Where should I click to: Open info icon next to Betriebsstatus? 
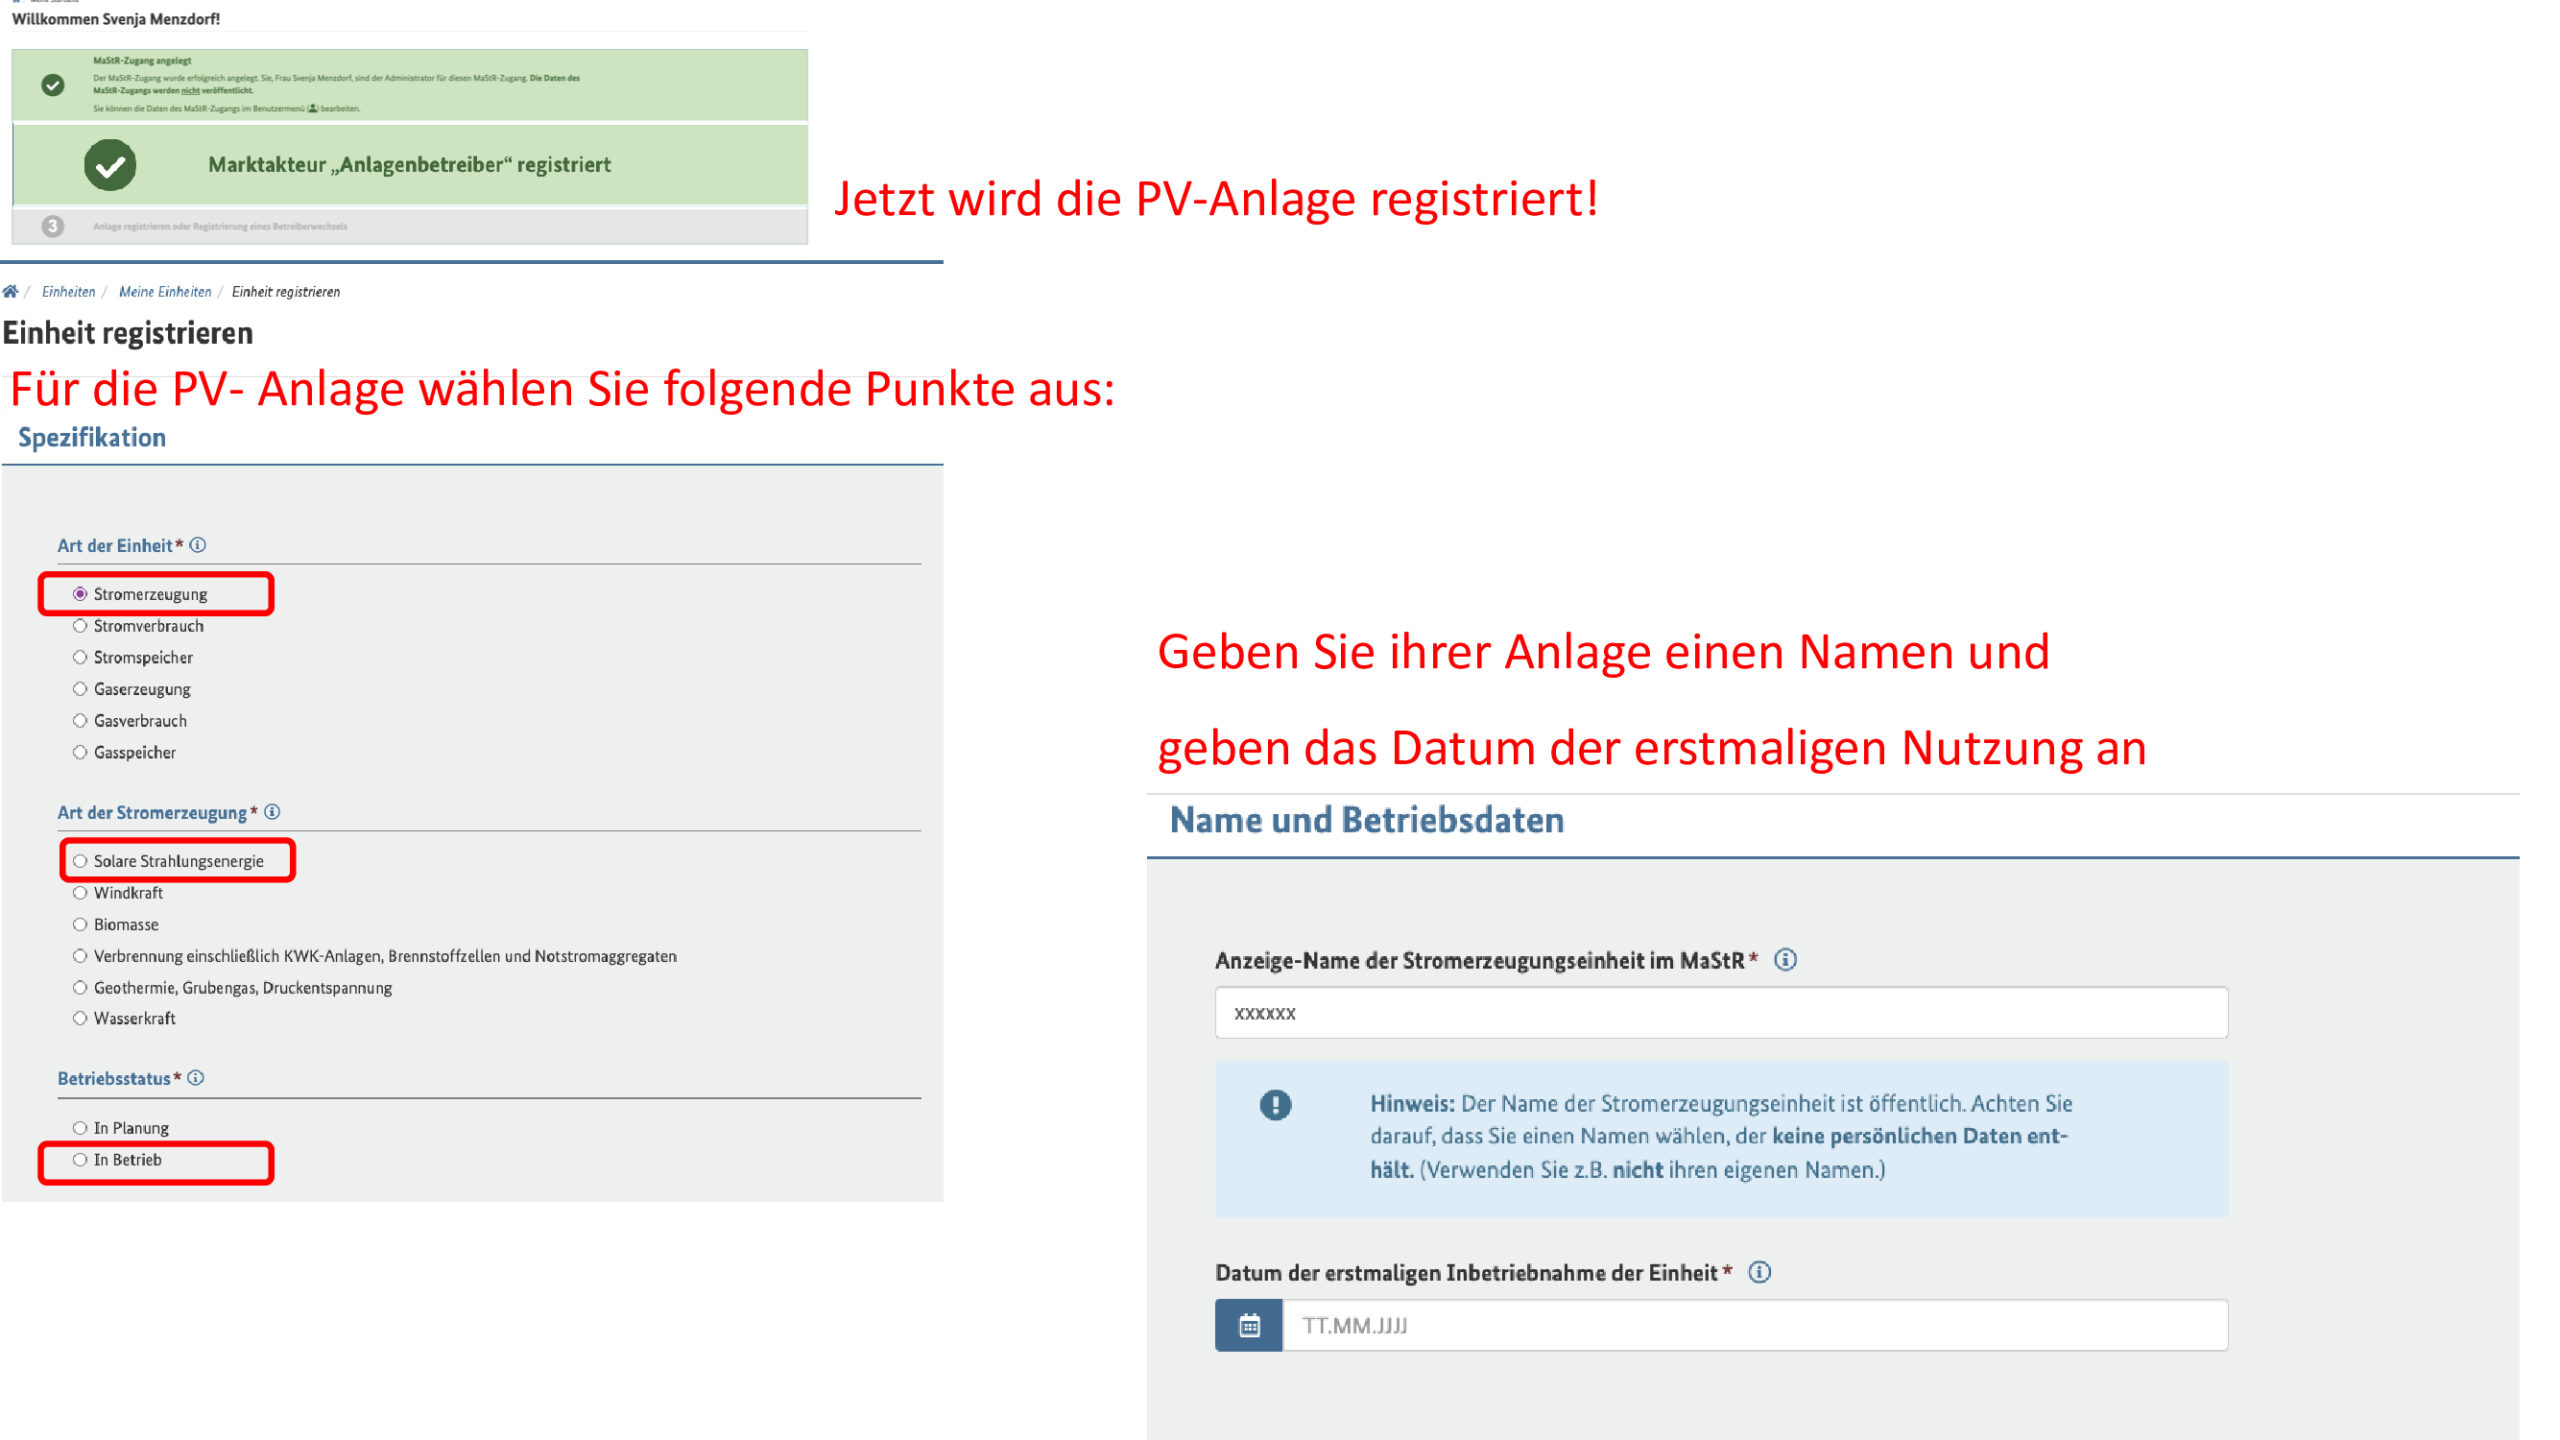(x=196, y=1078)
